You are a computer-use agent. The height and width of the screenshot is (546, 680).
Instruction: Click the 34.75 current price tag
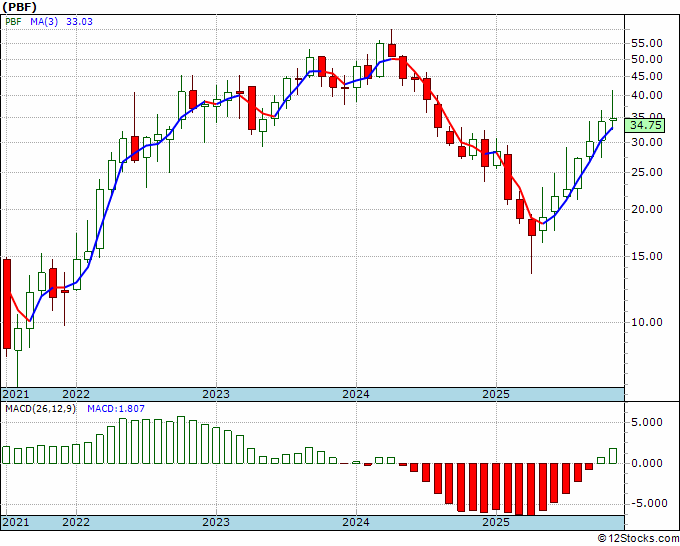point(646,125)
